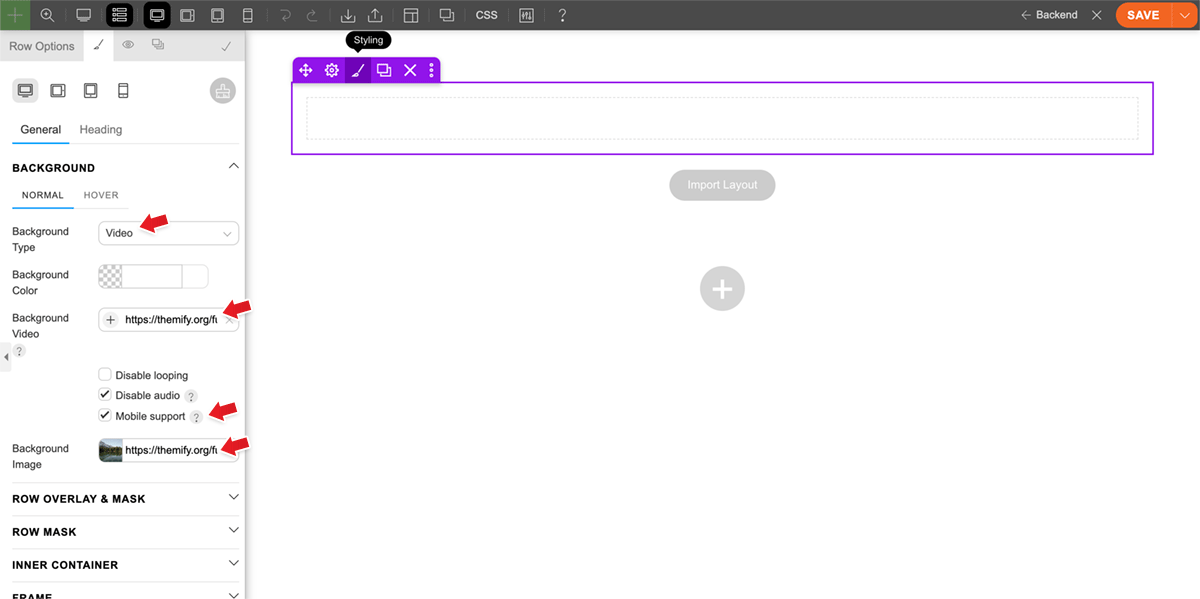Open the Import layout icon
The width and height of the screenshot is (1200, 599).
[x=347, y=15]
